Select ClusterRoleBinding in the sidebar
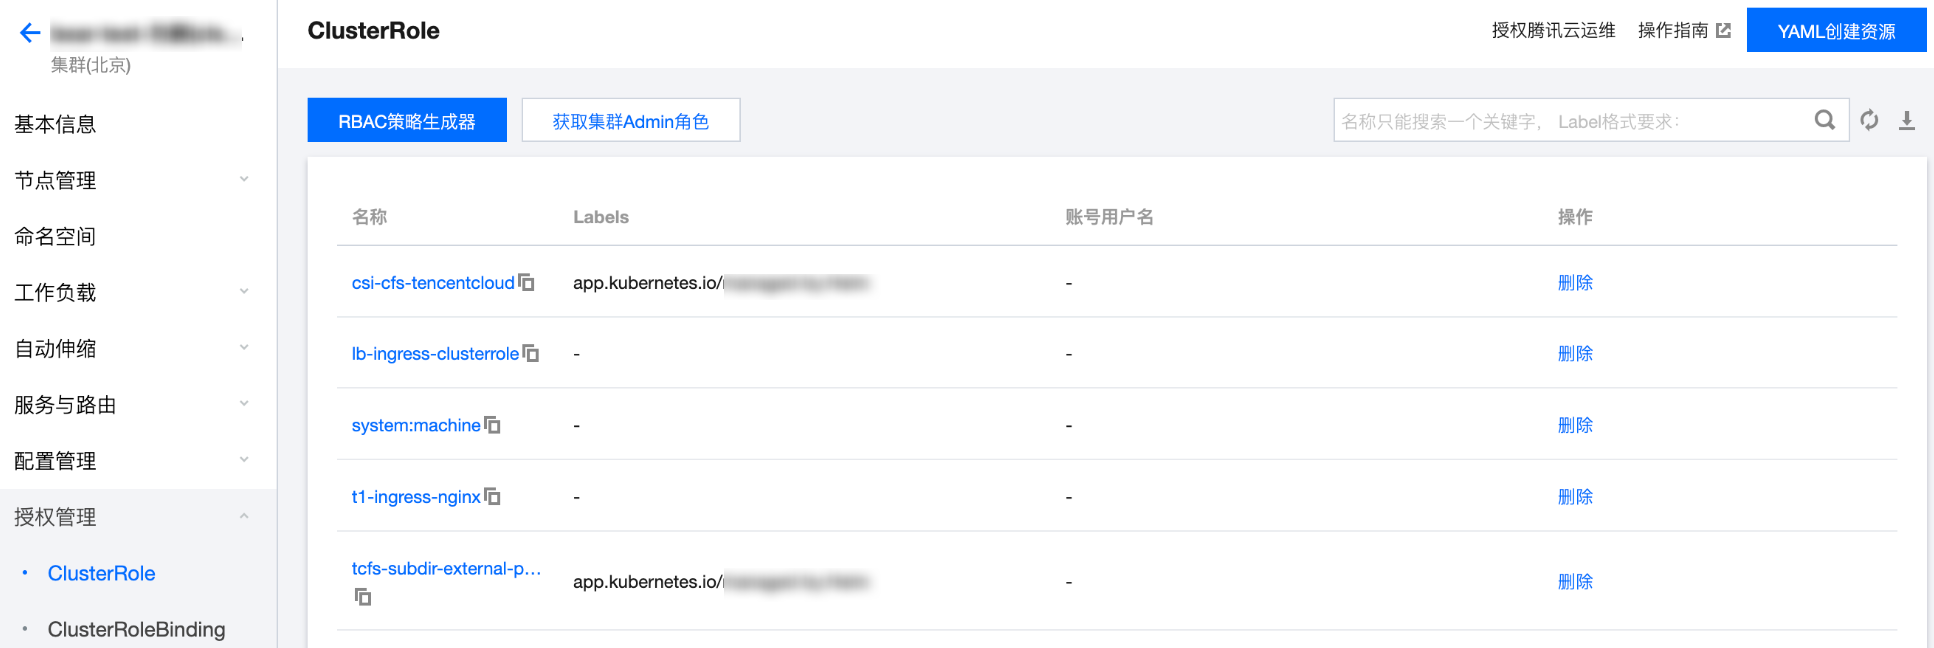The image size is (1934, 648). pyautogui.click(x=136, y=629)
